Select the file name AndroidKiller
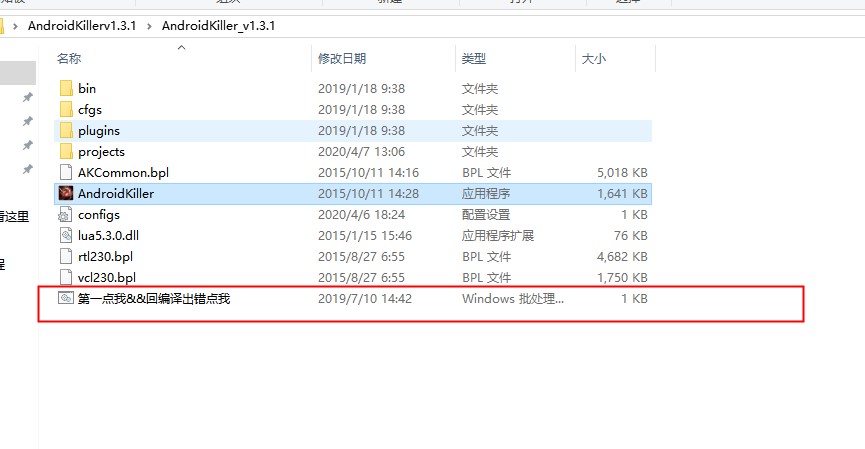 [x=116, y=194]
